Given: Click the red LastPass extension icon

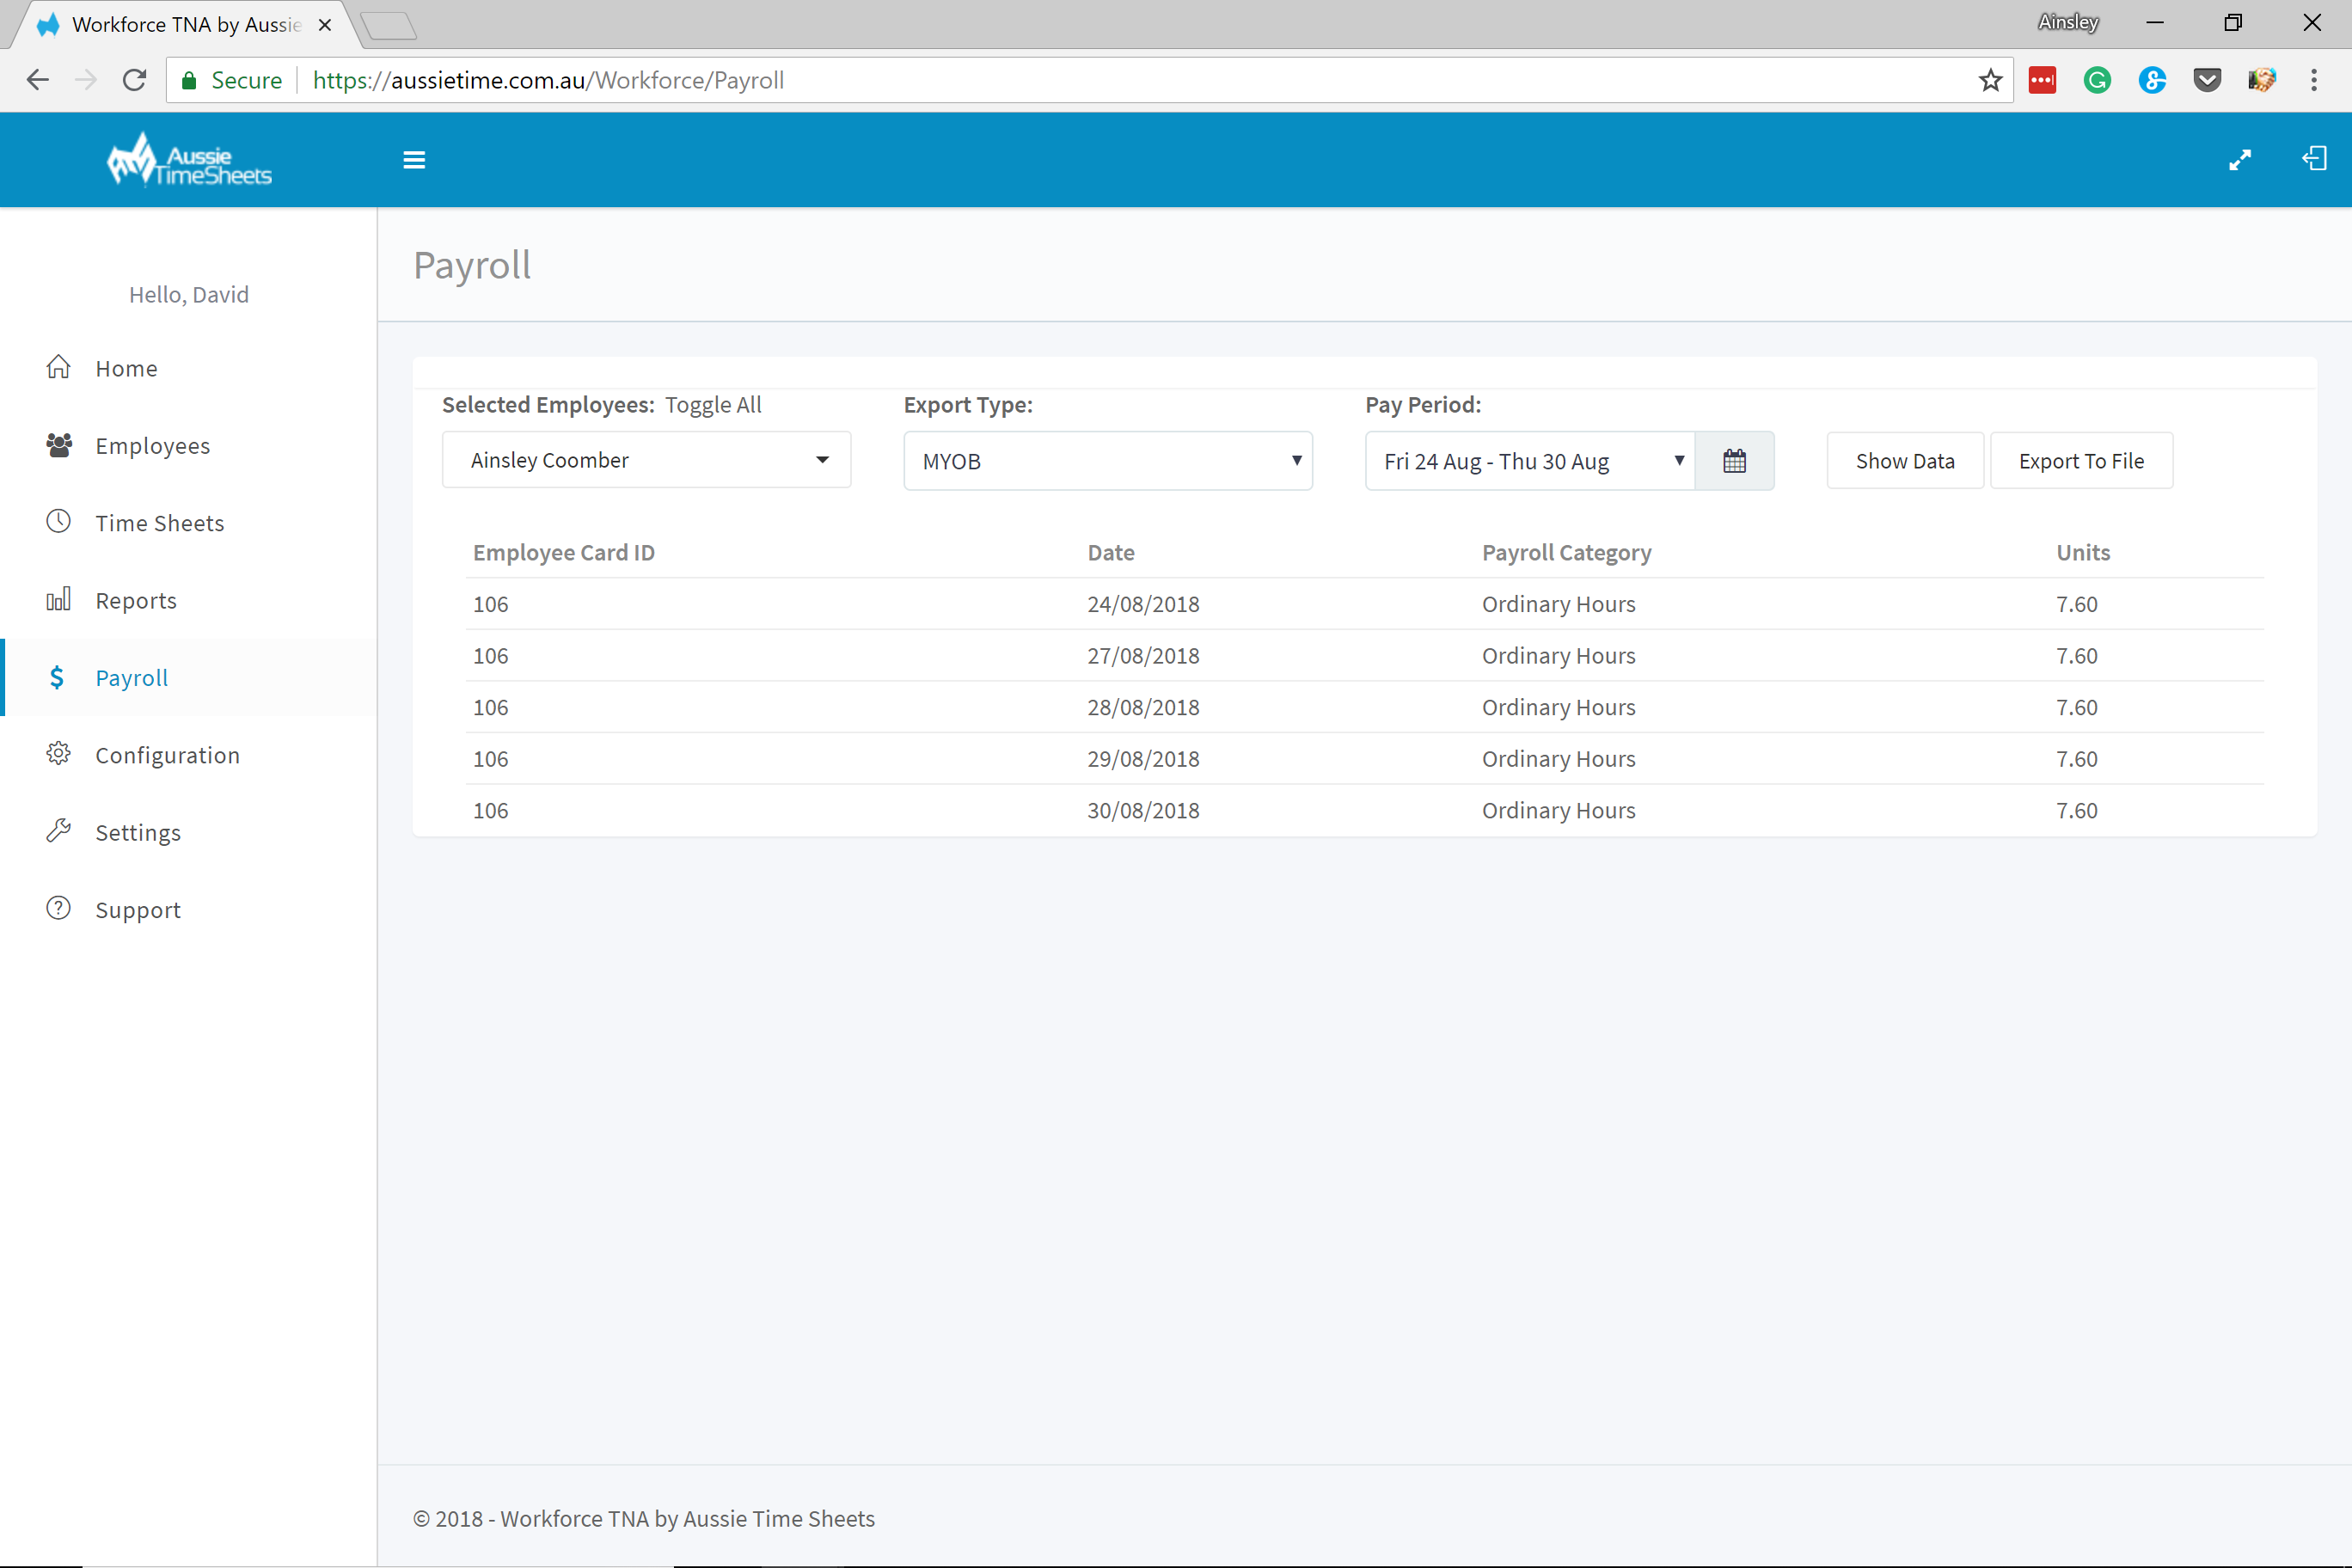Looking at the screenshot, I should (x=2042, y=80).
